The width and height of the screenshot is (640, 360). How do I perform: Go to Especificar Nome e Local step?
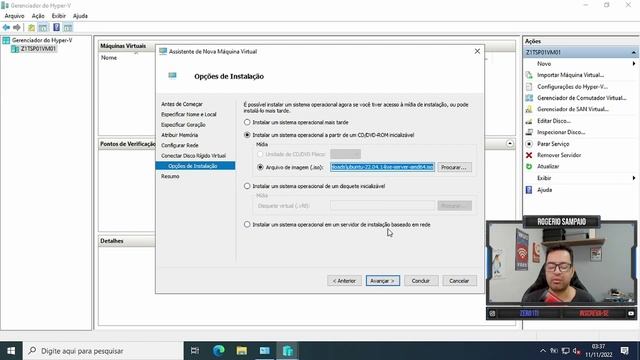(189, 114)
